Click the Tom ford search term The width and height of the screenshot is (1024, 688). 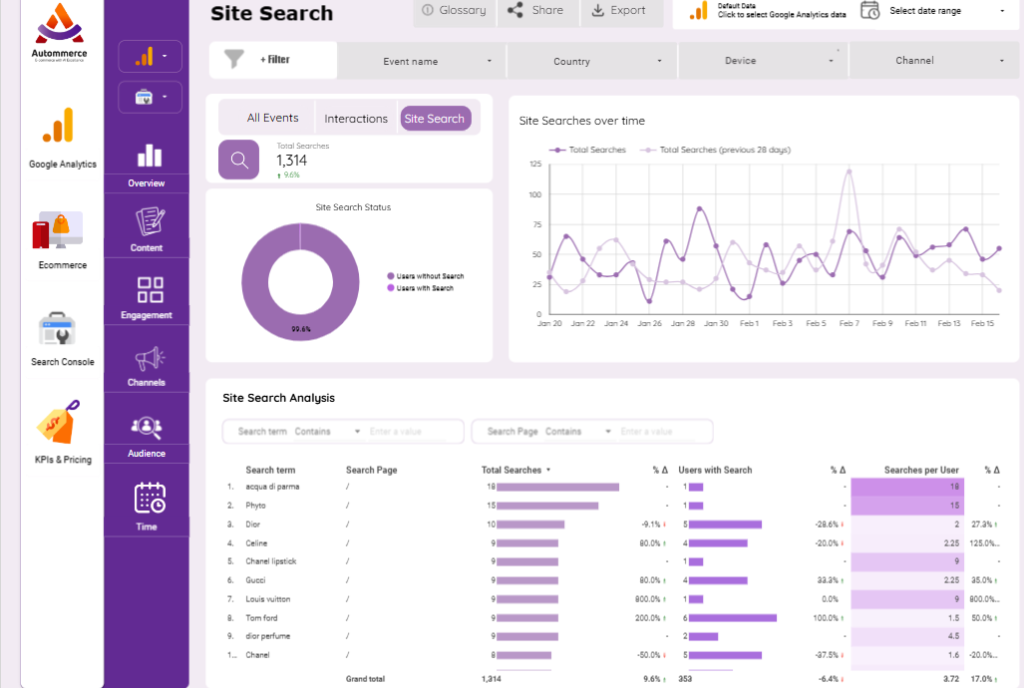click(x=261, y=618)
